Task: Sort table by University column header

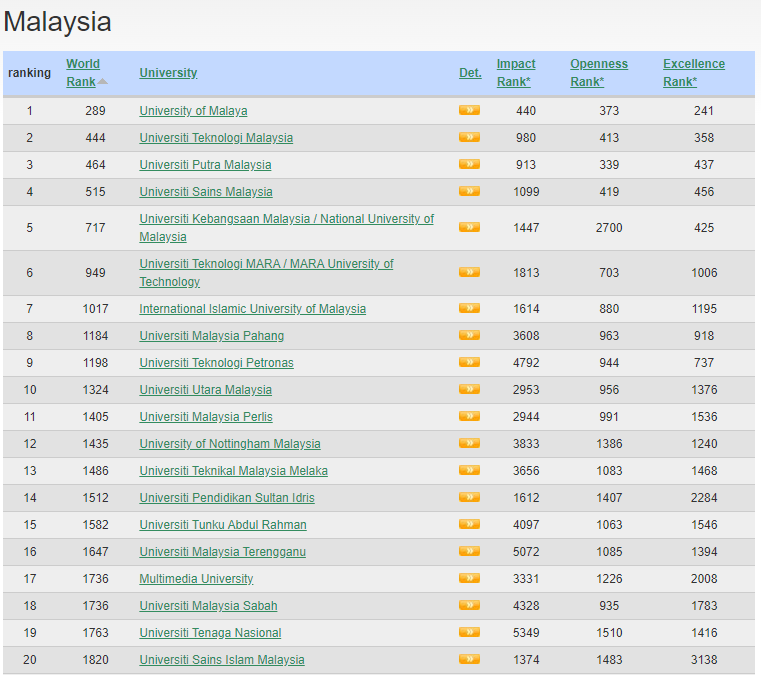Action: (168, 73)
